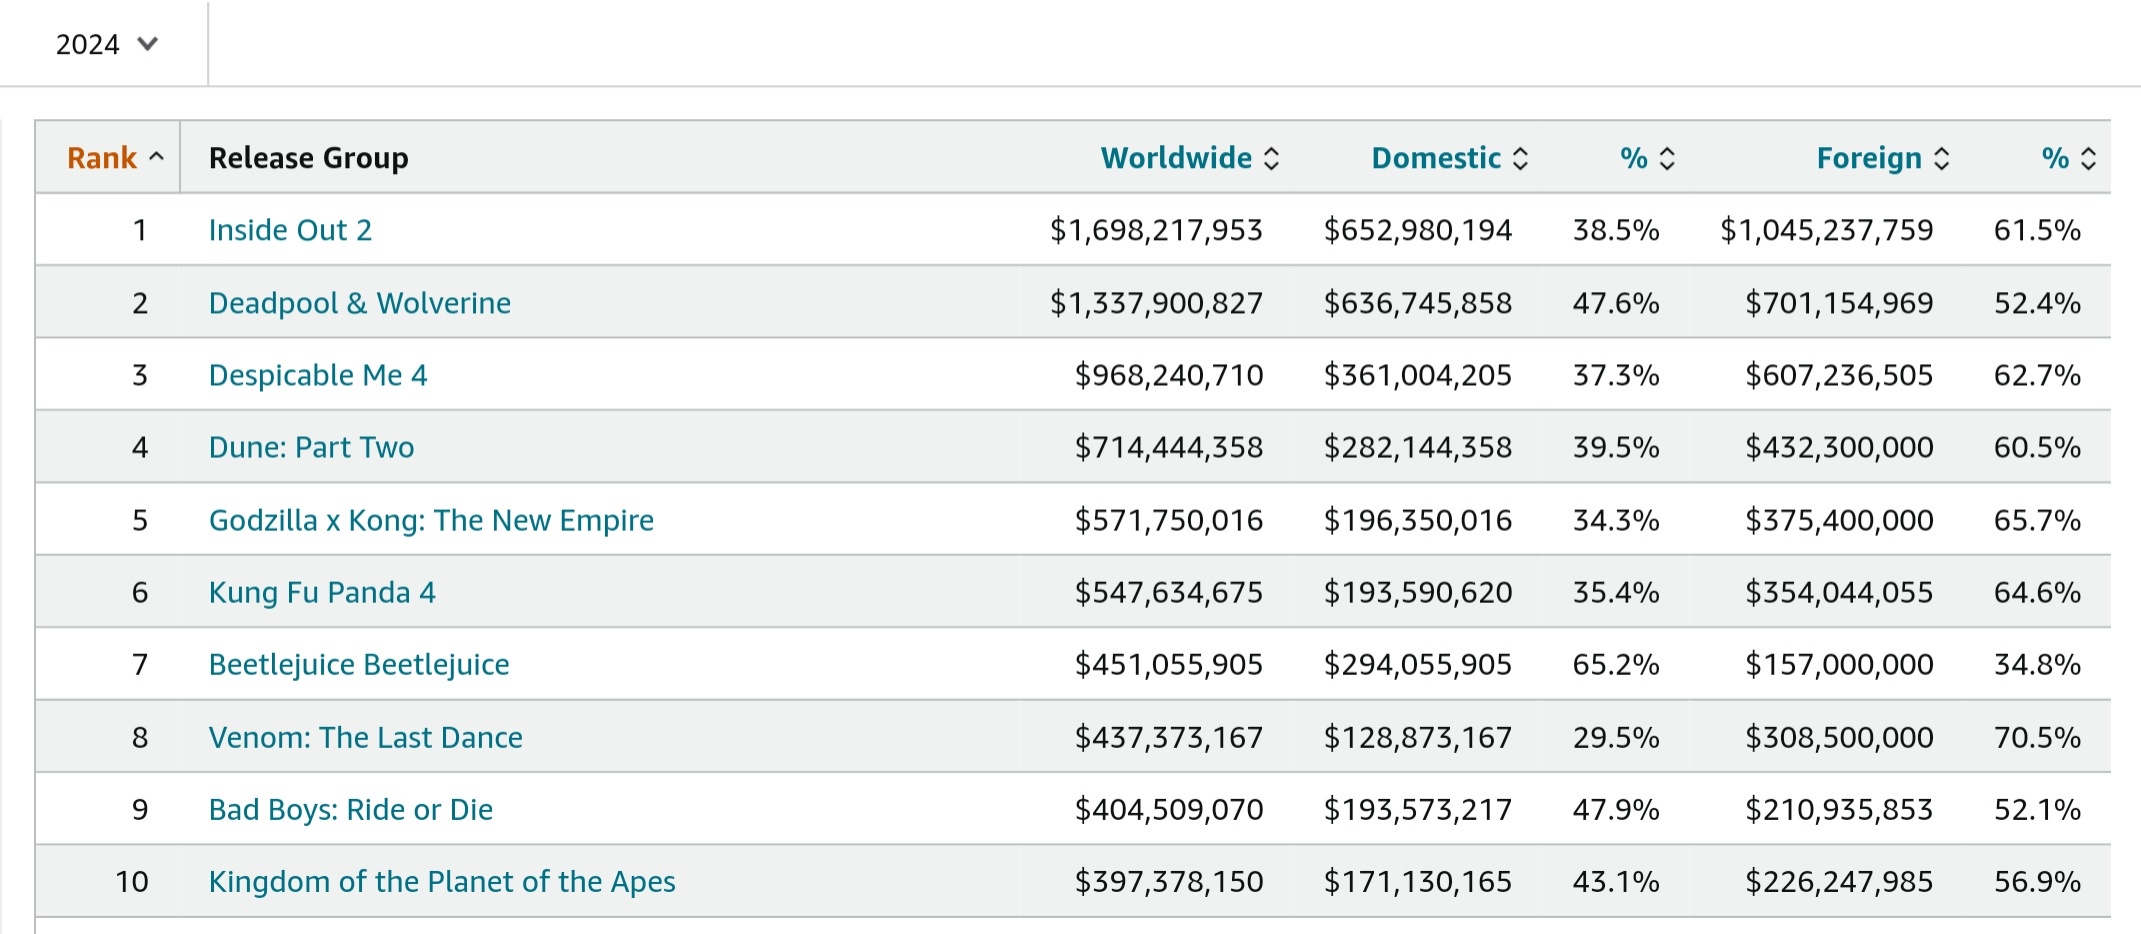This screenshot has height=934, width=2141.
Task: Select domestic value $282,144,358
Action: click(x=1418, y=447)
